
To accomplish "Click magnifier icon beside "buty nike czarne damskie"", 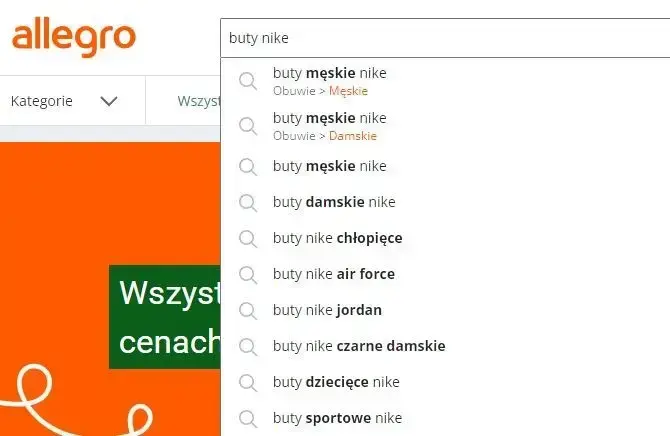I will pyautogui.click(x=247, y=346).
